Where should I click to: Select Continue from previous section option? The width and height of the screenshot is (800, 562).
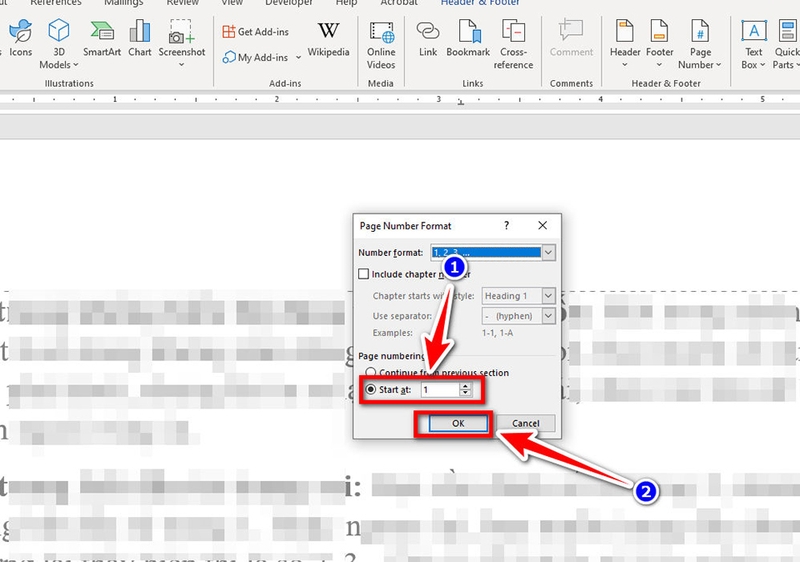(371, 373)
